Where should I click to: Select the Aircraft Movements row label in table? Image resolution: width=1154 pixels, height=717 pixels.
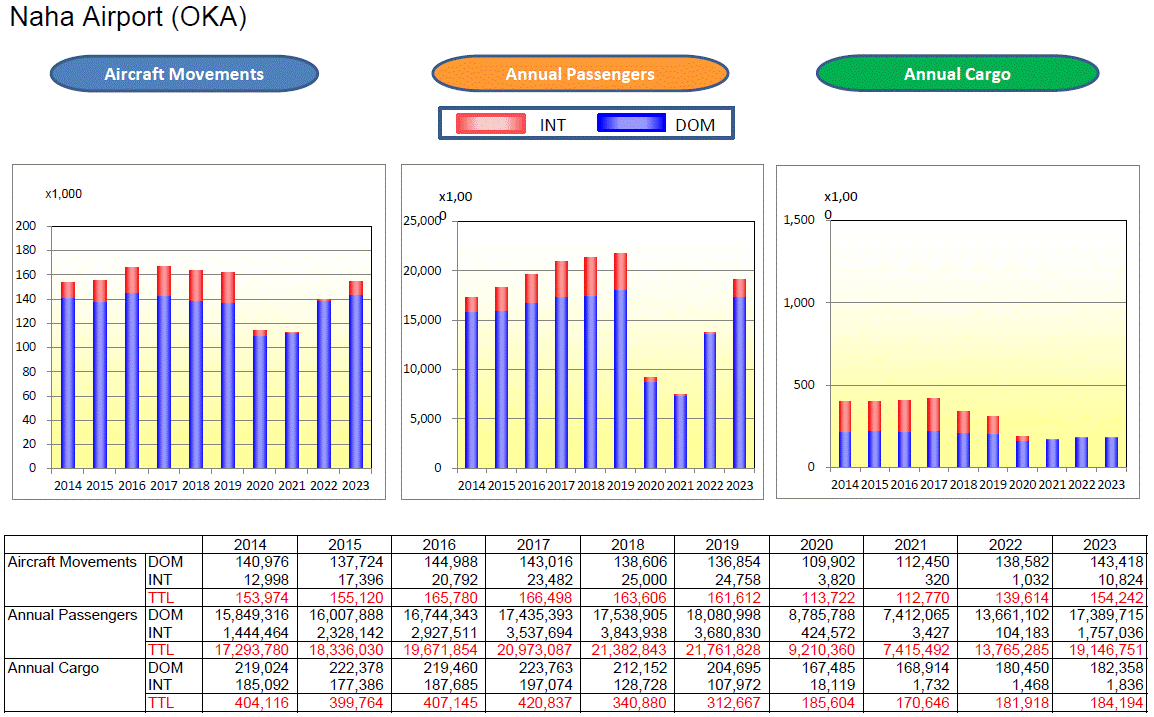[72, 562]
